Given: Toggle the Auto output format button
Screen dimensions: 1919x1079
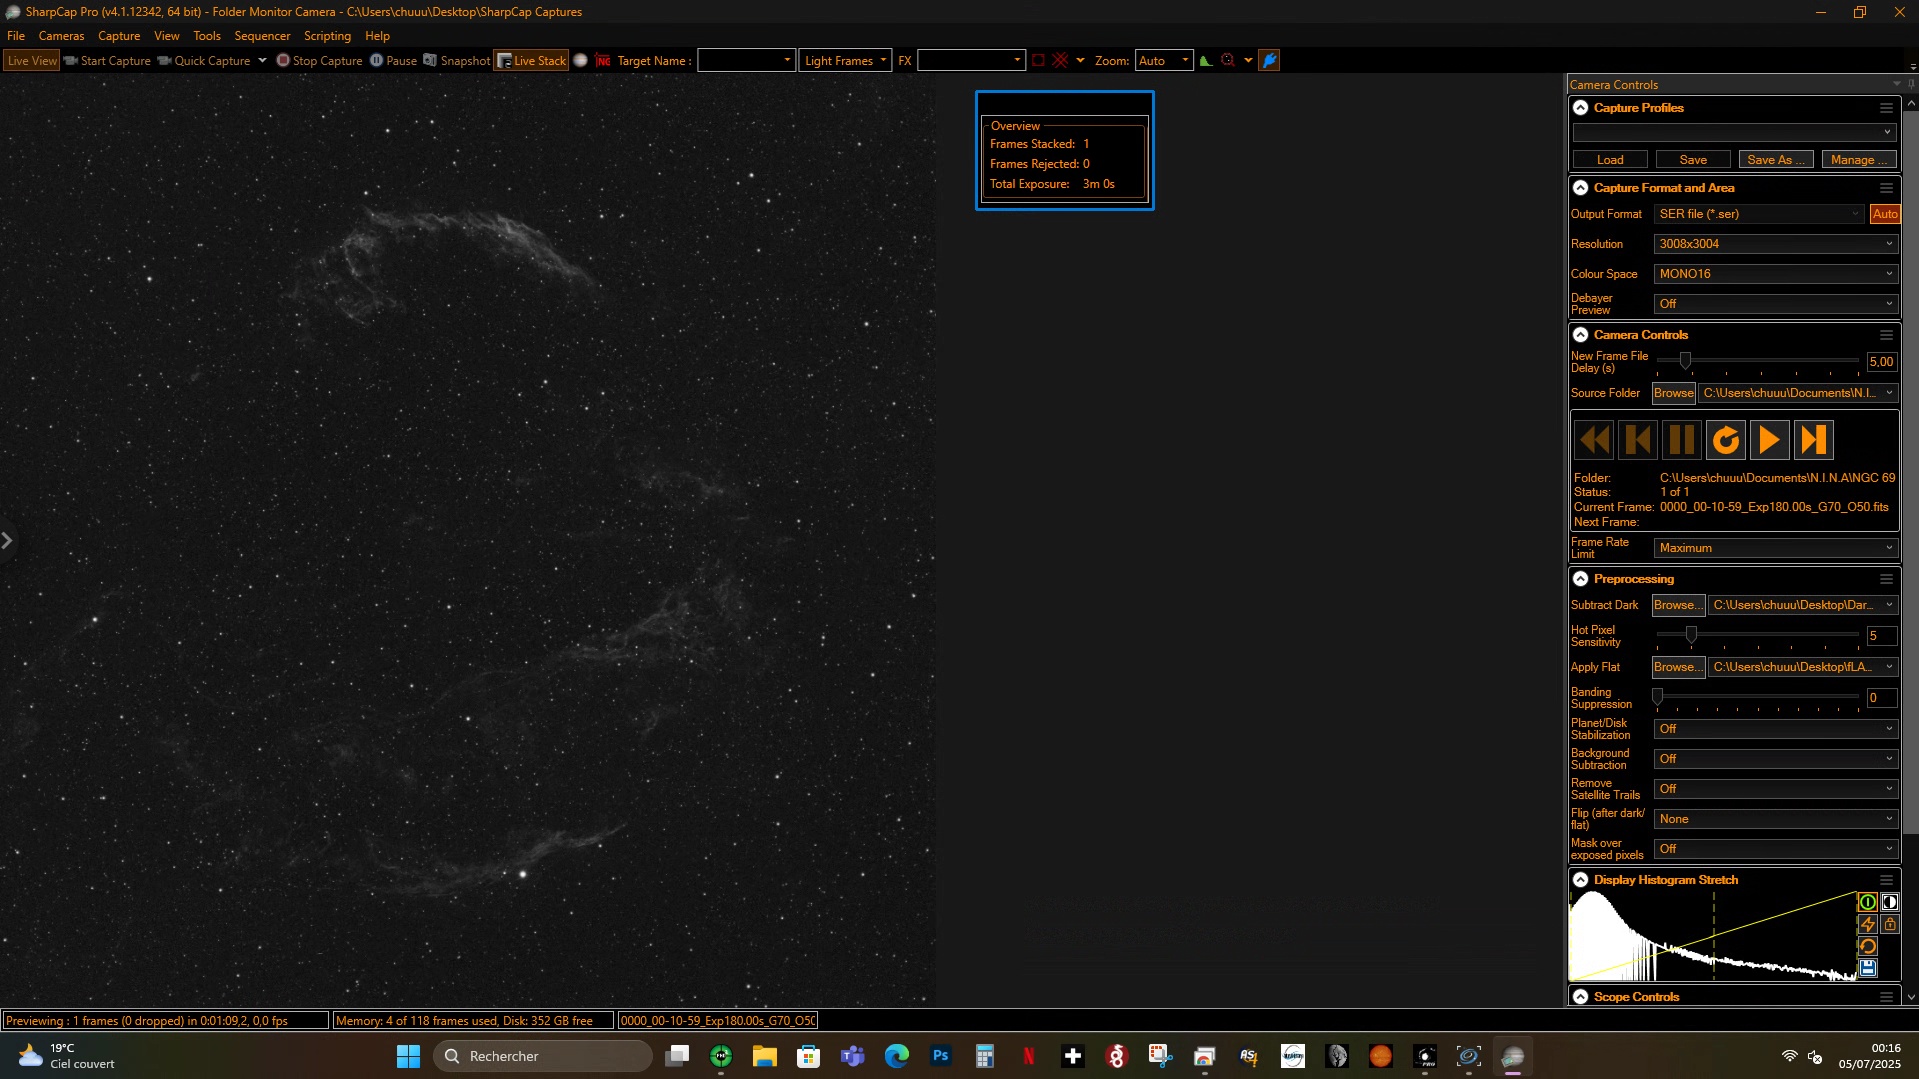Looking at the screenshot, I should pyautogui.click(x=1884, y=214).
